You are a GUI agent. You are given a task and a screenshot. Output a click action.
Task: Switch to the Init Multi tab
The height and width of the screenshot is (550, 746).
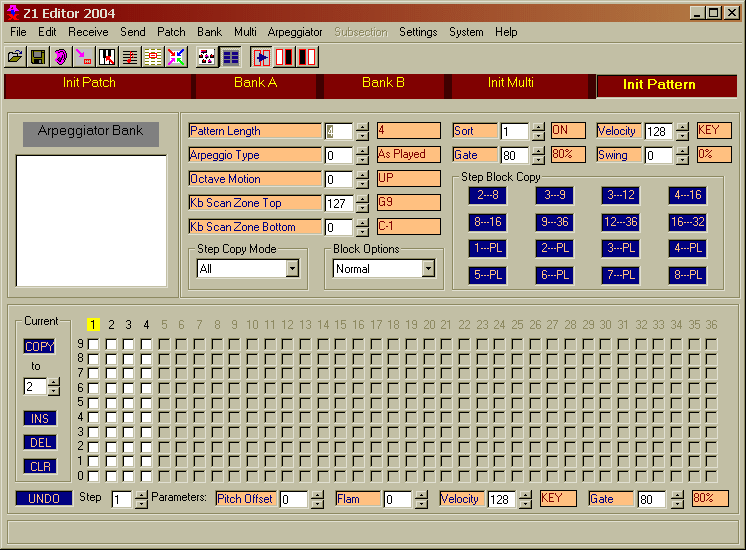tap(520, 85)
